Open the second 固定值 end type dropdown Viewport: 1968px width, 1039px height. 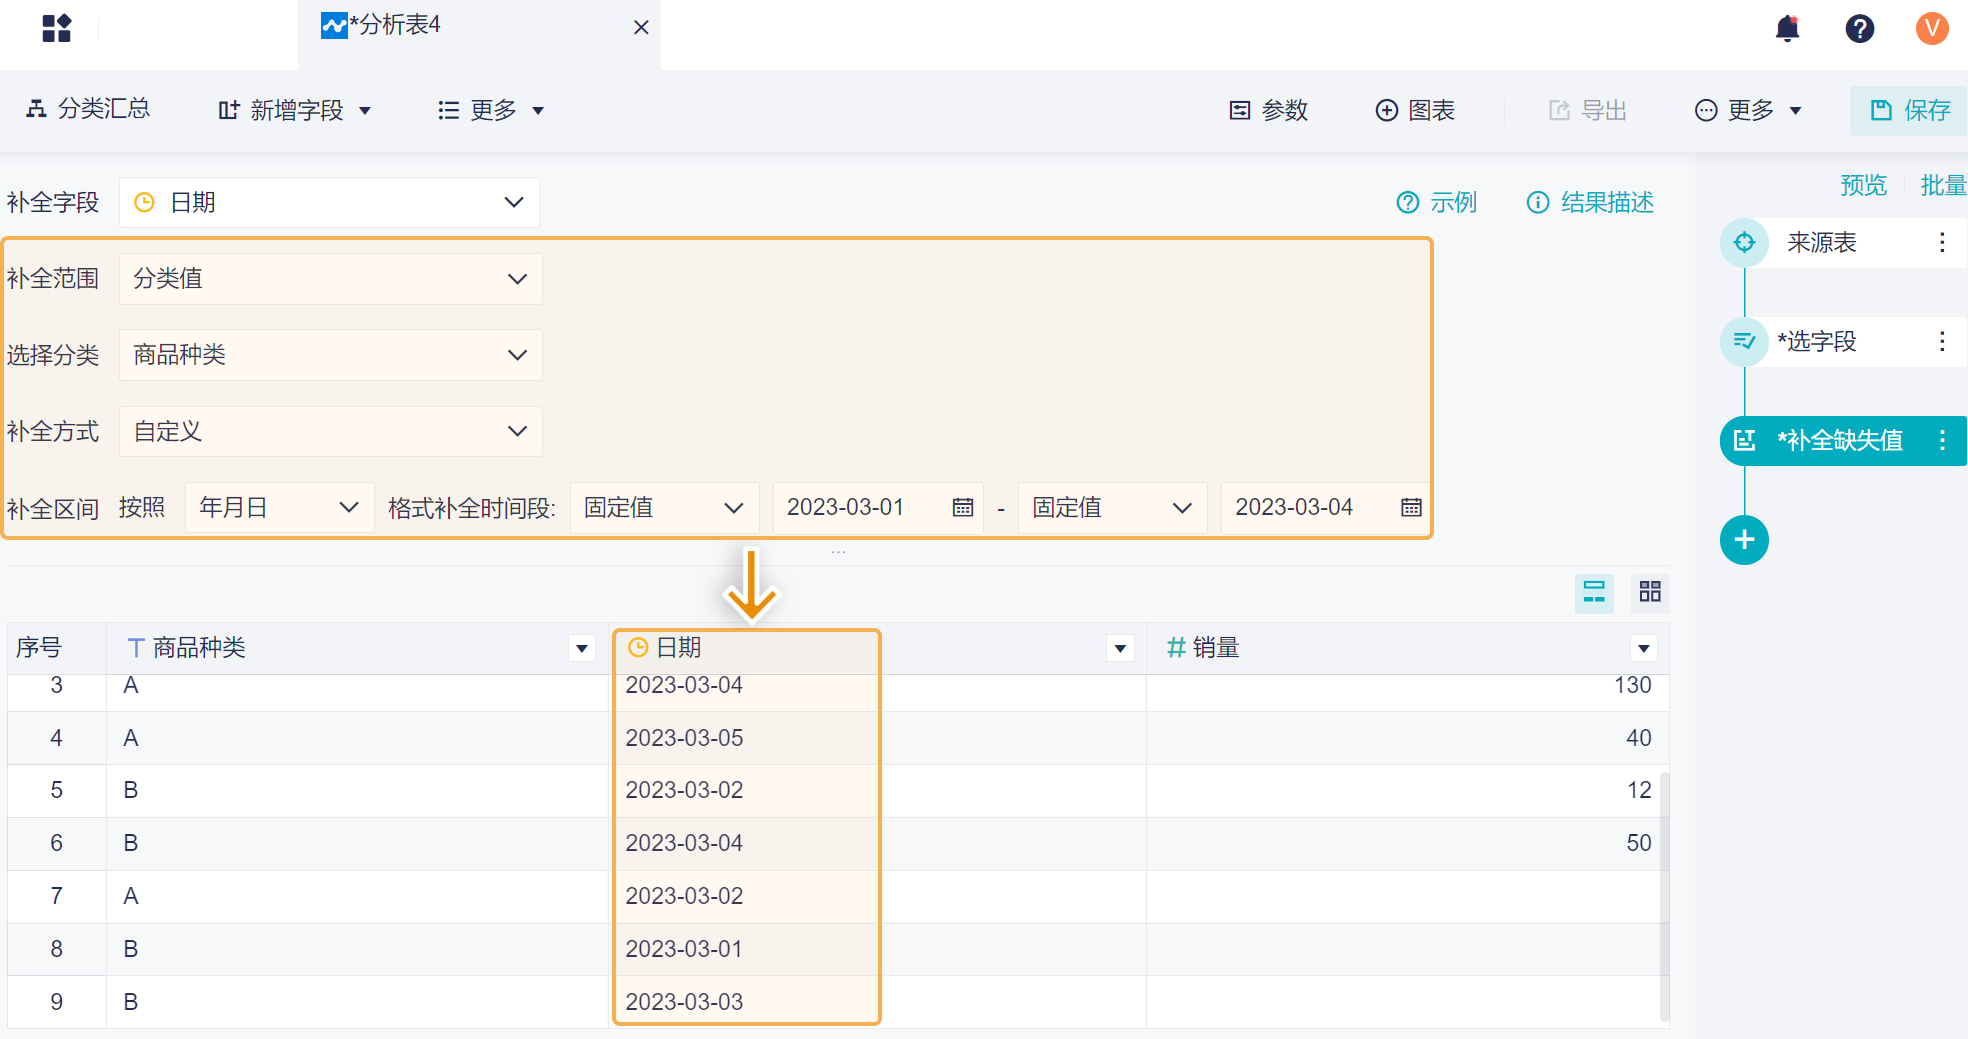(x=1112, y=507)
